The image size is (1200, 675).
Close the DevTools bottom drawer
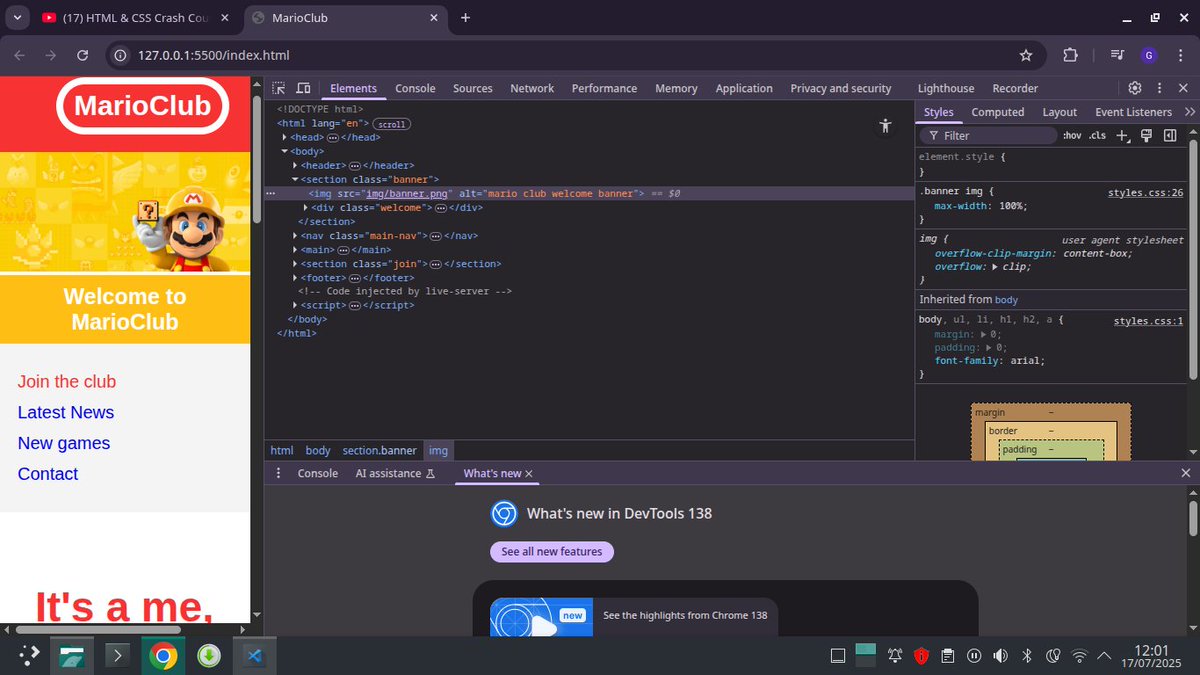[x=1186, y=473]
